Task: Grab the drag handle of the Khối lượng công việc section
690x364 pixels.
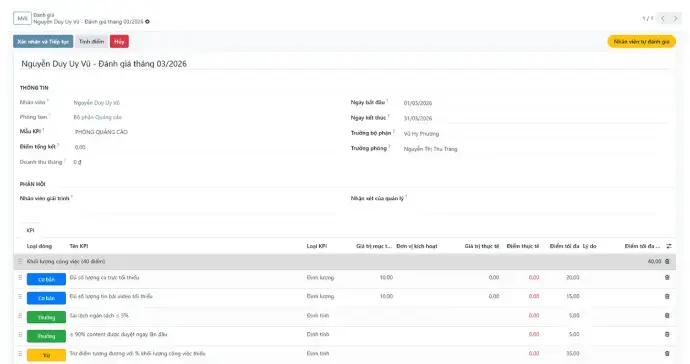Action: [x=20, y=261]
